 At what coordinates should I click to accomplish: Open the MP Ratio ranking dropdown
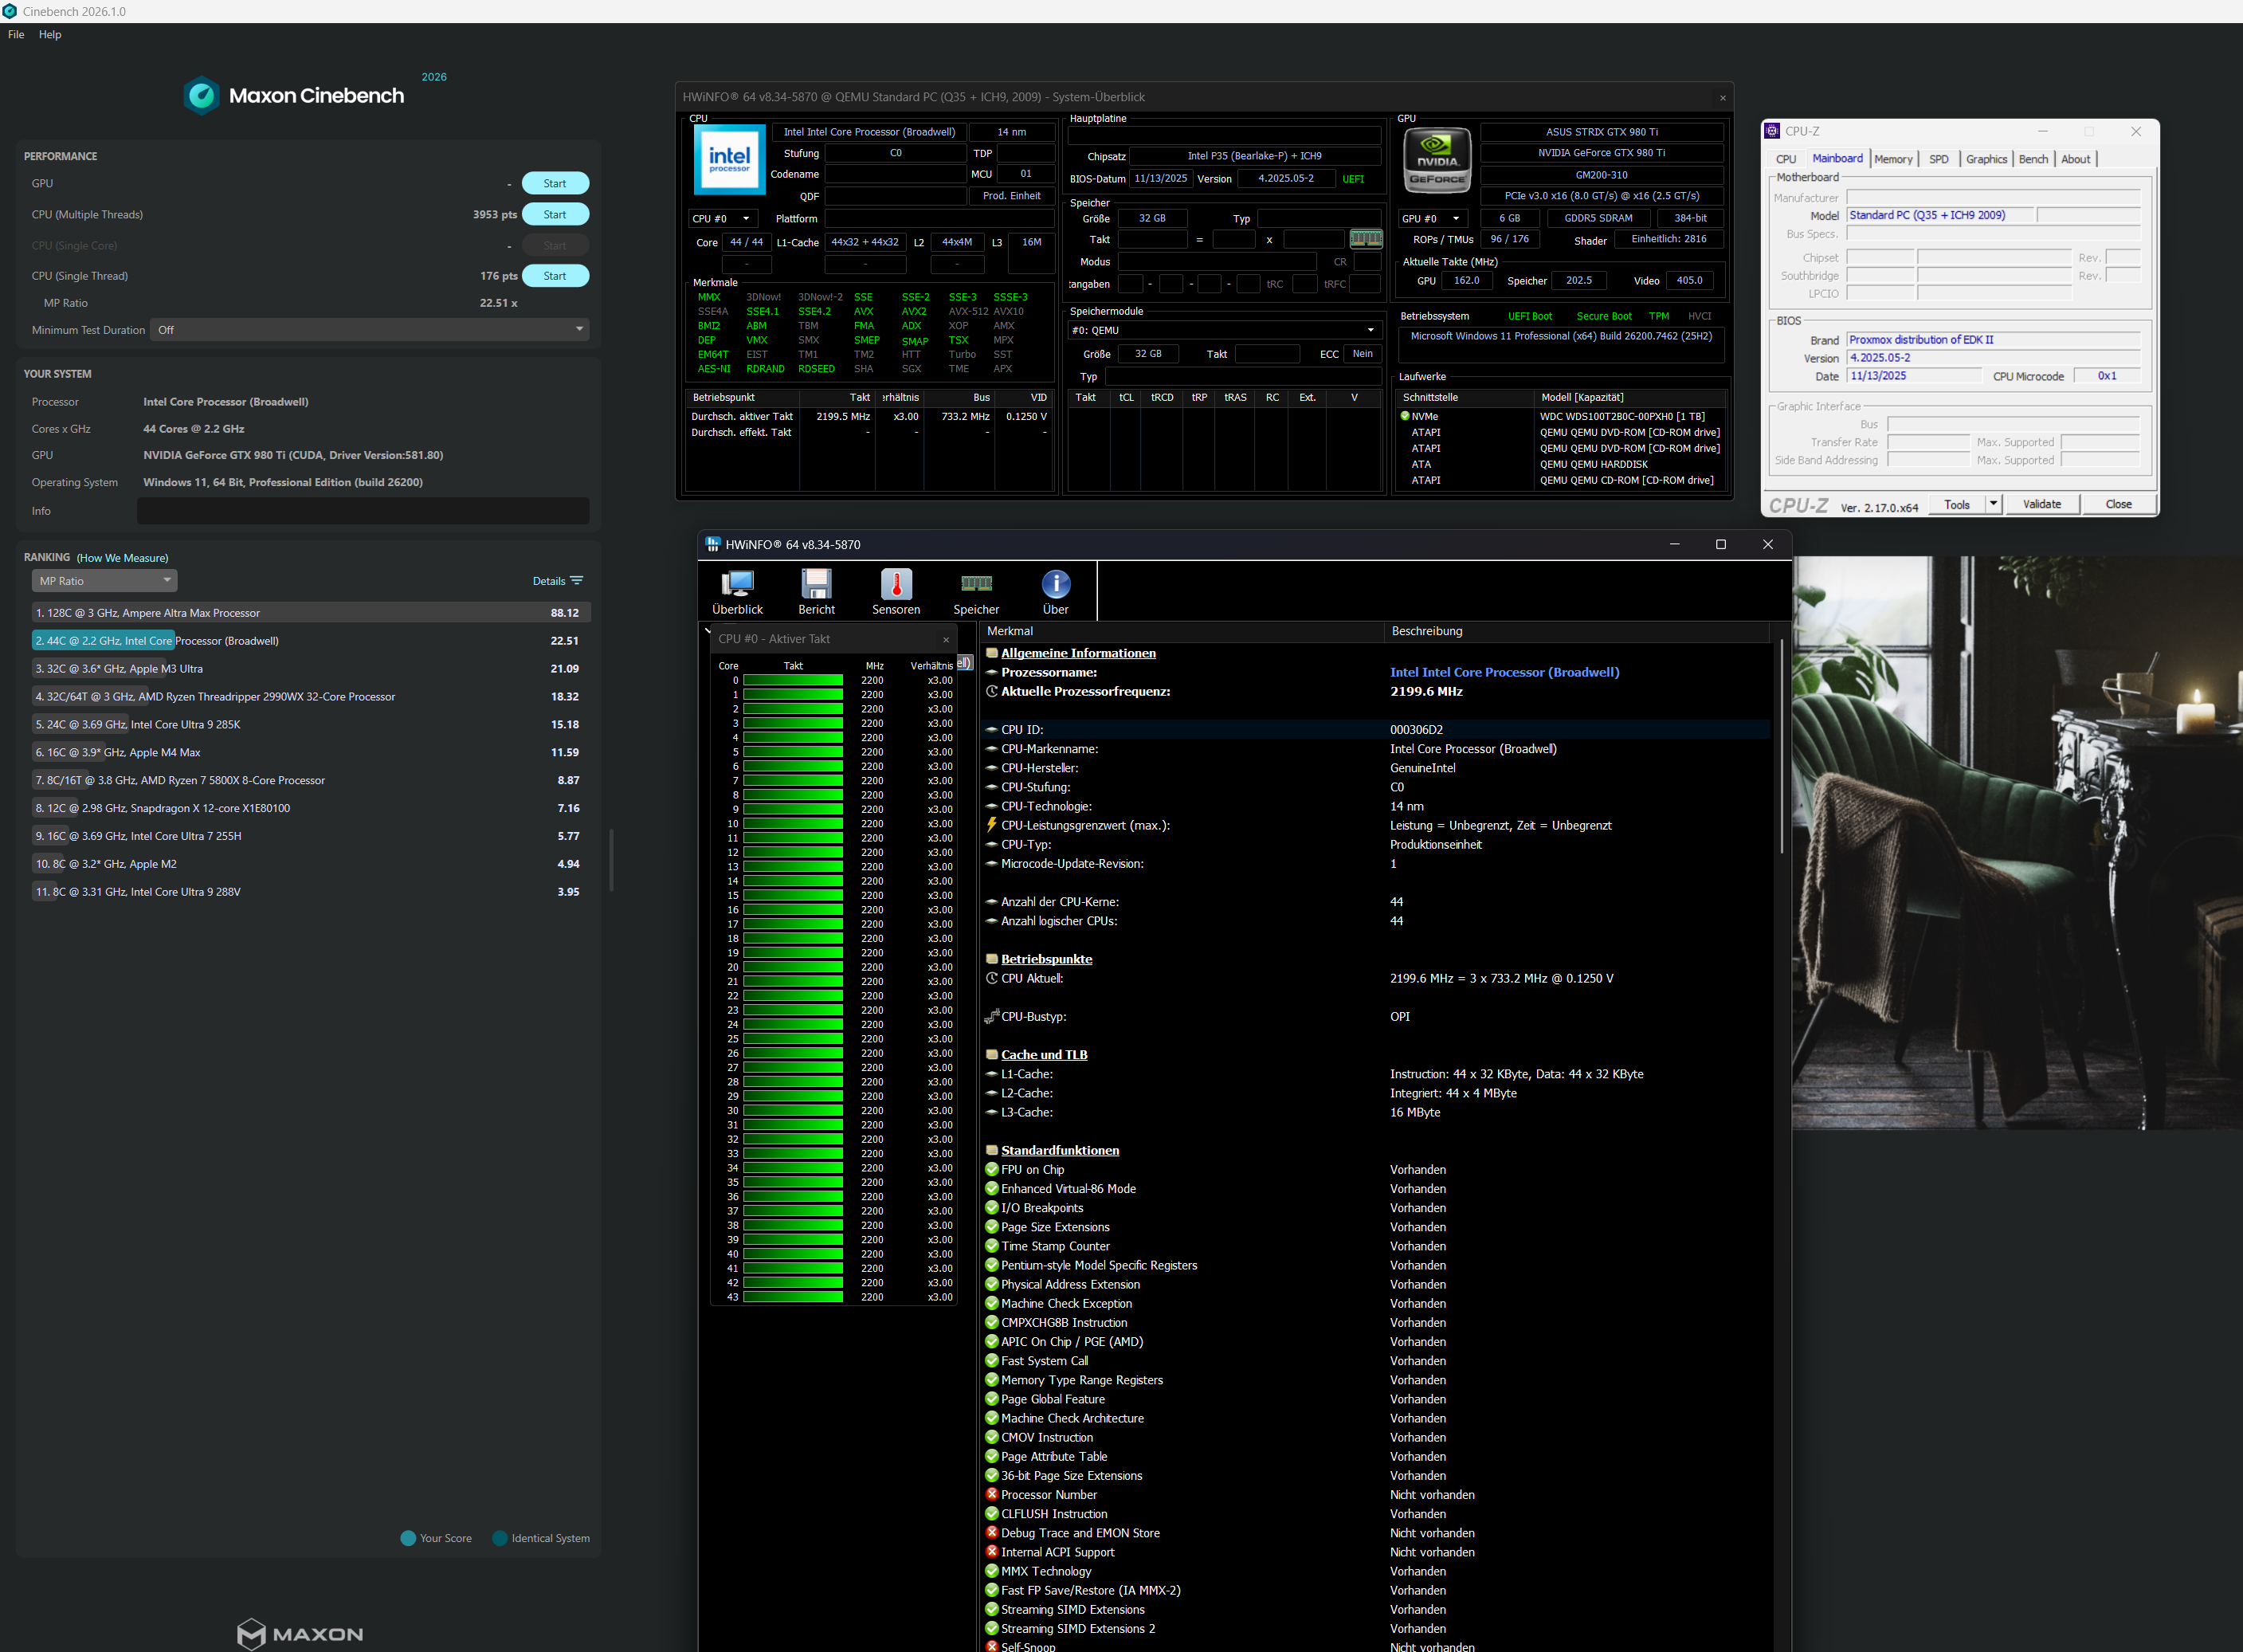(104, 581)
